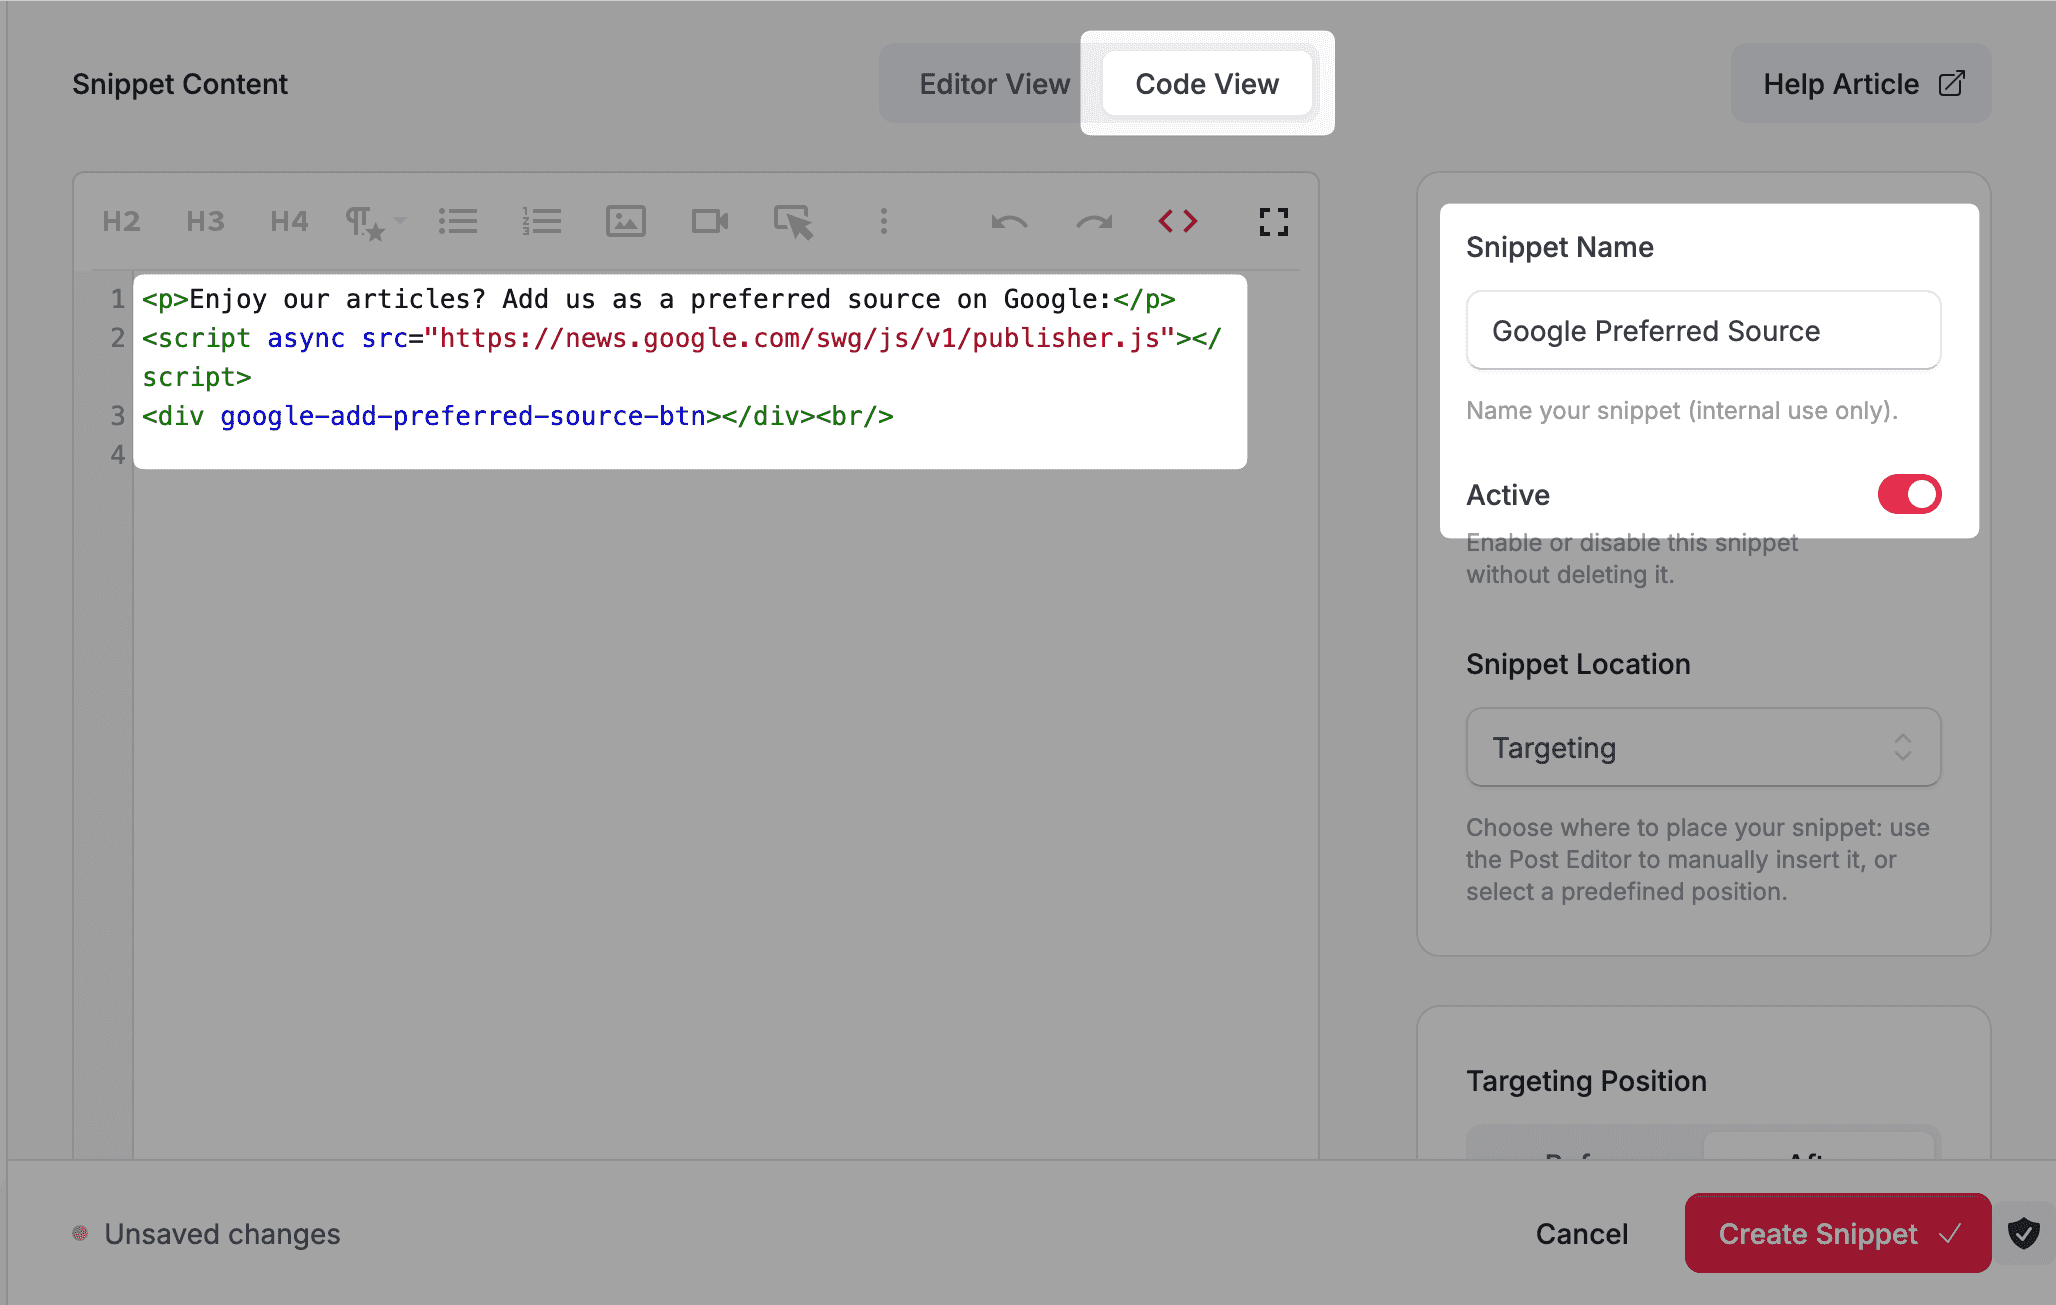Image resolution: width=2056 pixels, height=1305 pixels.
Task: Insert an image from toolbar
Action: pos(626,221)
